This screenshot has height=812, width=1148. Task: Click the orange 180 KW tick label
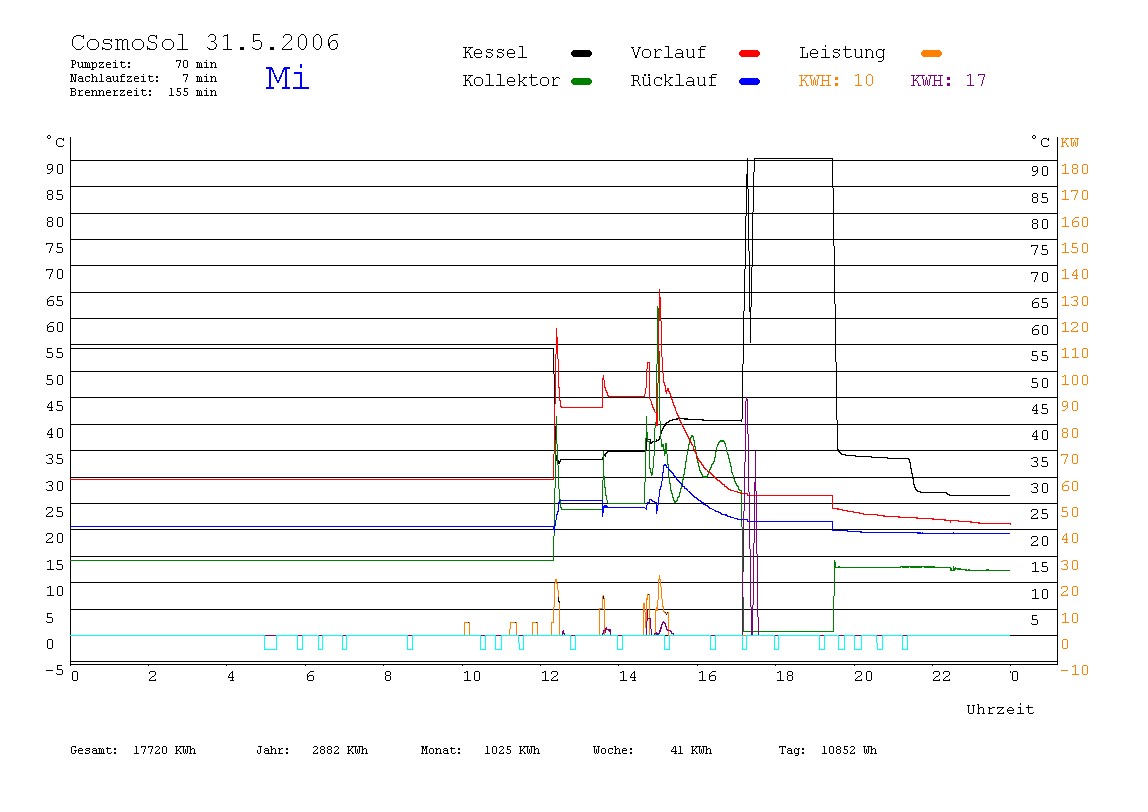1075,169
